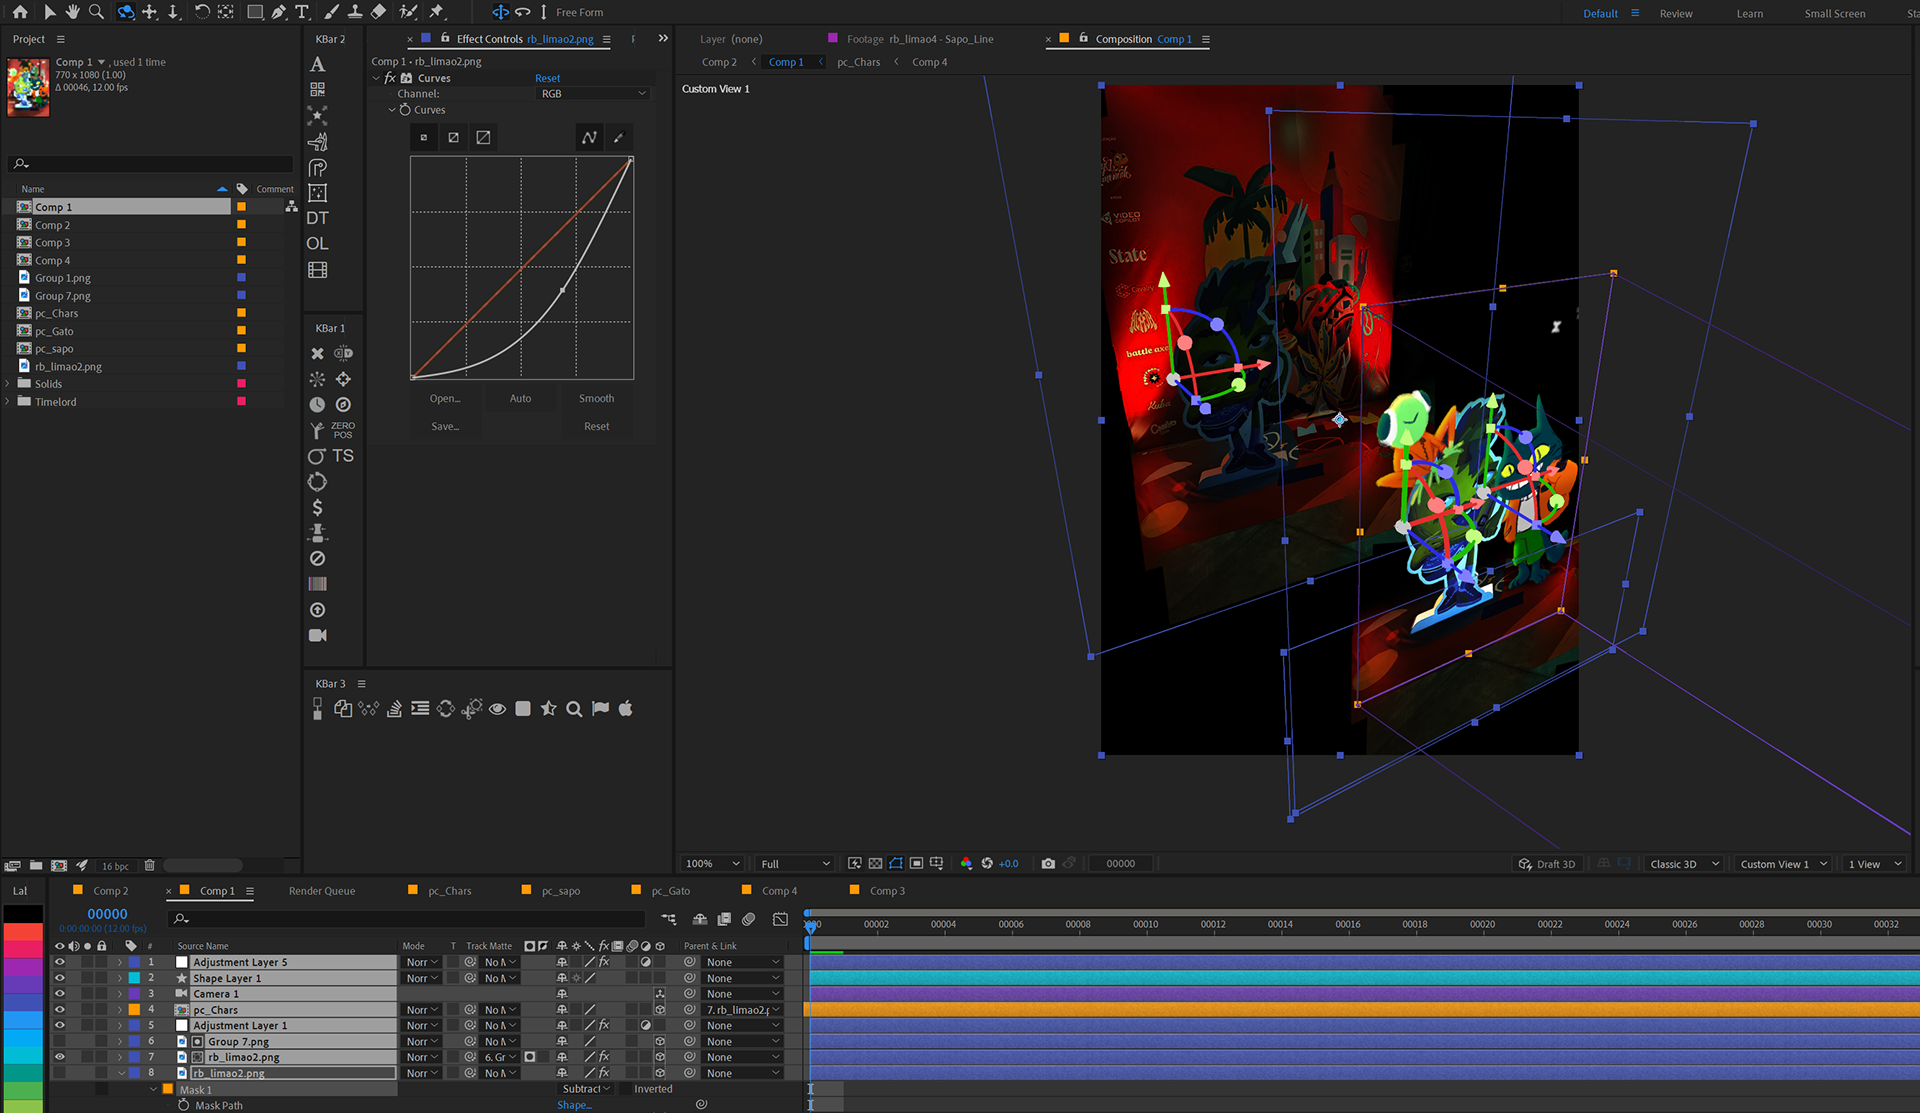The width and height of the screenshot is (1920, 1113).
Task: Click the Shape... link for Mask Path
Action: click(574, 1105)
